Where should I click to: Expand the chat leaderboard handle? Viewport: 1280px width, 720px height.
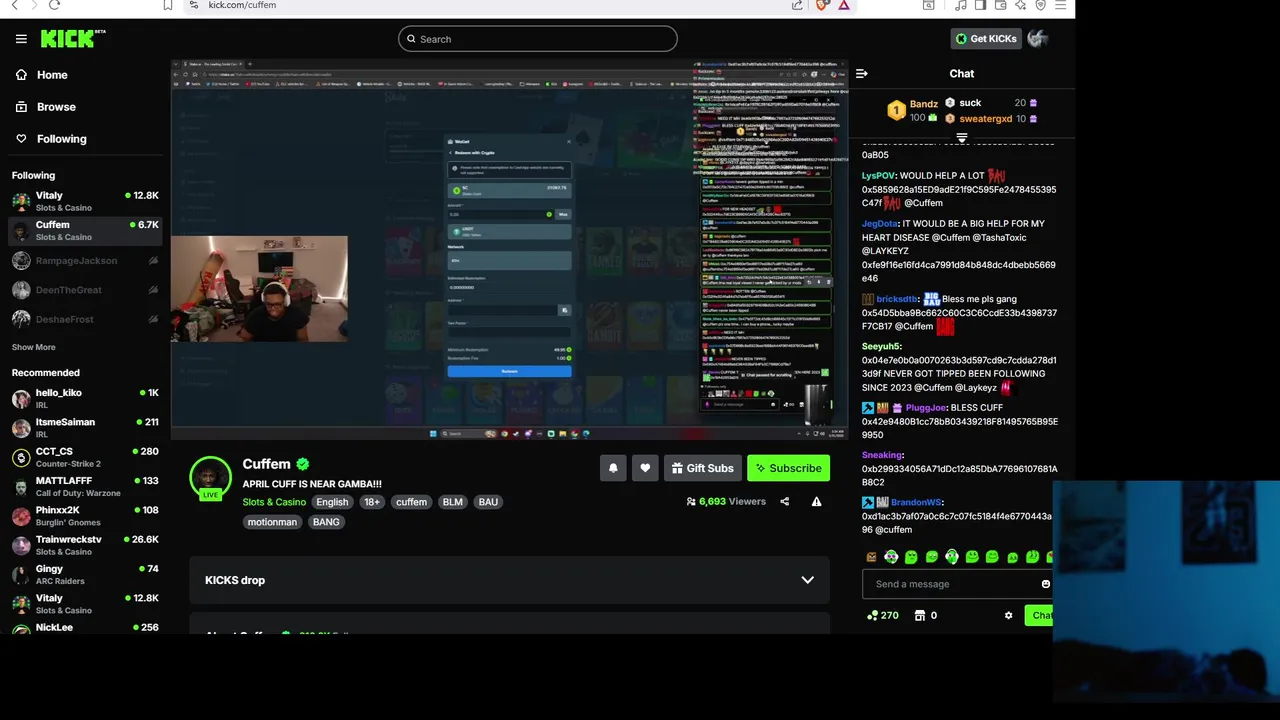coord(962,138)
